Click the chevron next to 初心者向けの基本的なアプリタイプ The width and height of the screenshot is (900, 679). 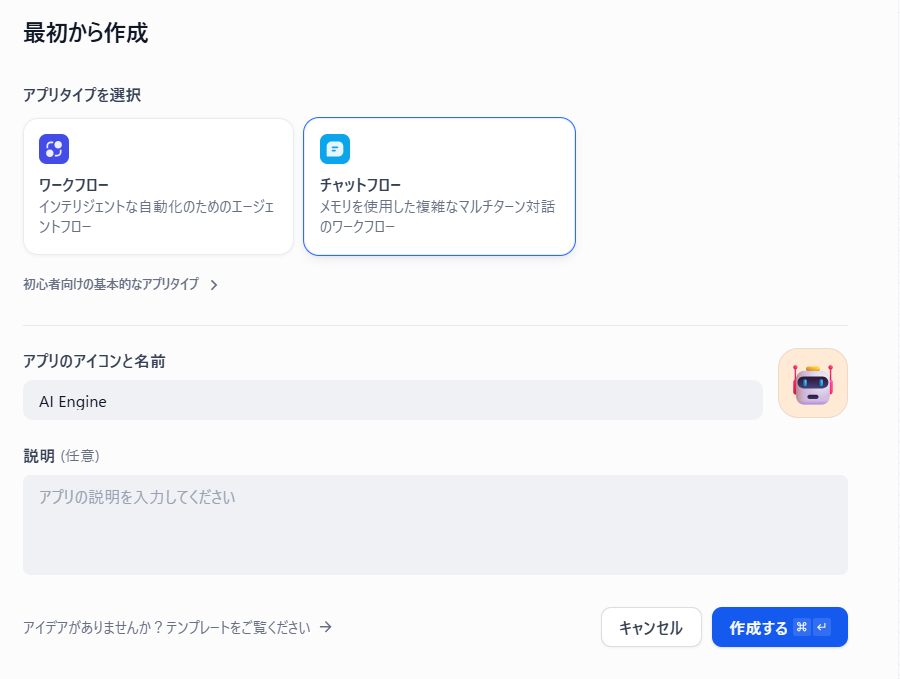pos(214,285)
